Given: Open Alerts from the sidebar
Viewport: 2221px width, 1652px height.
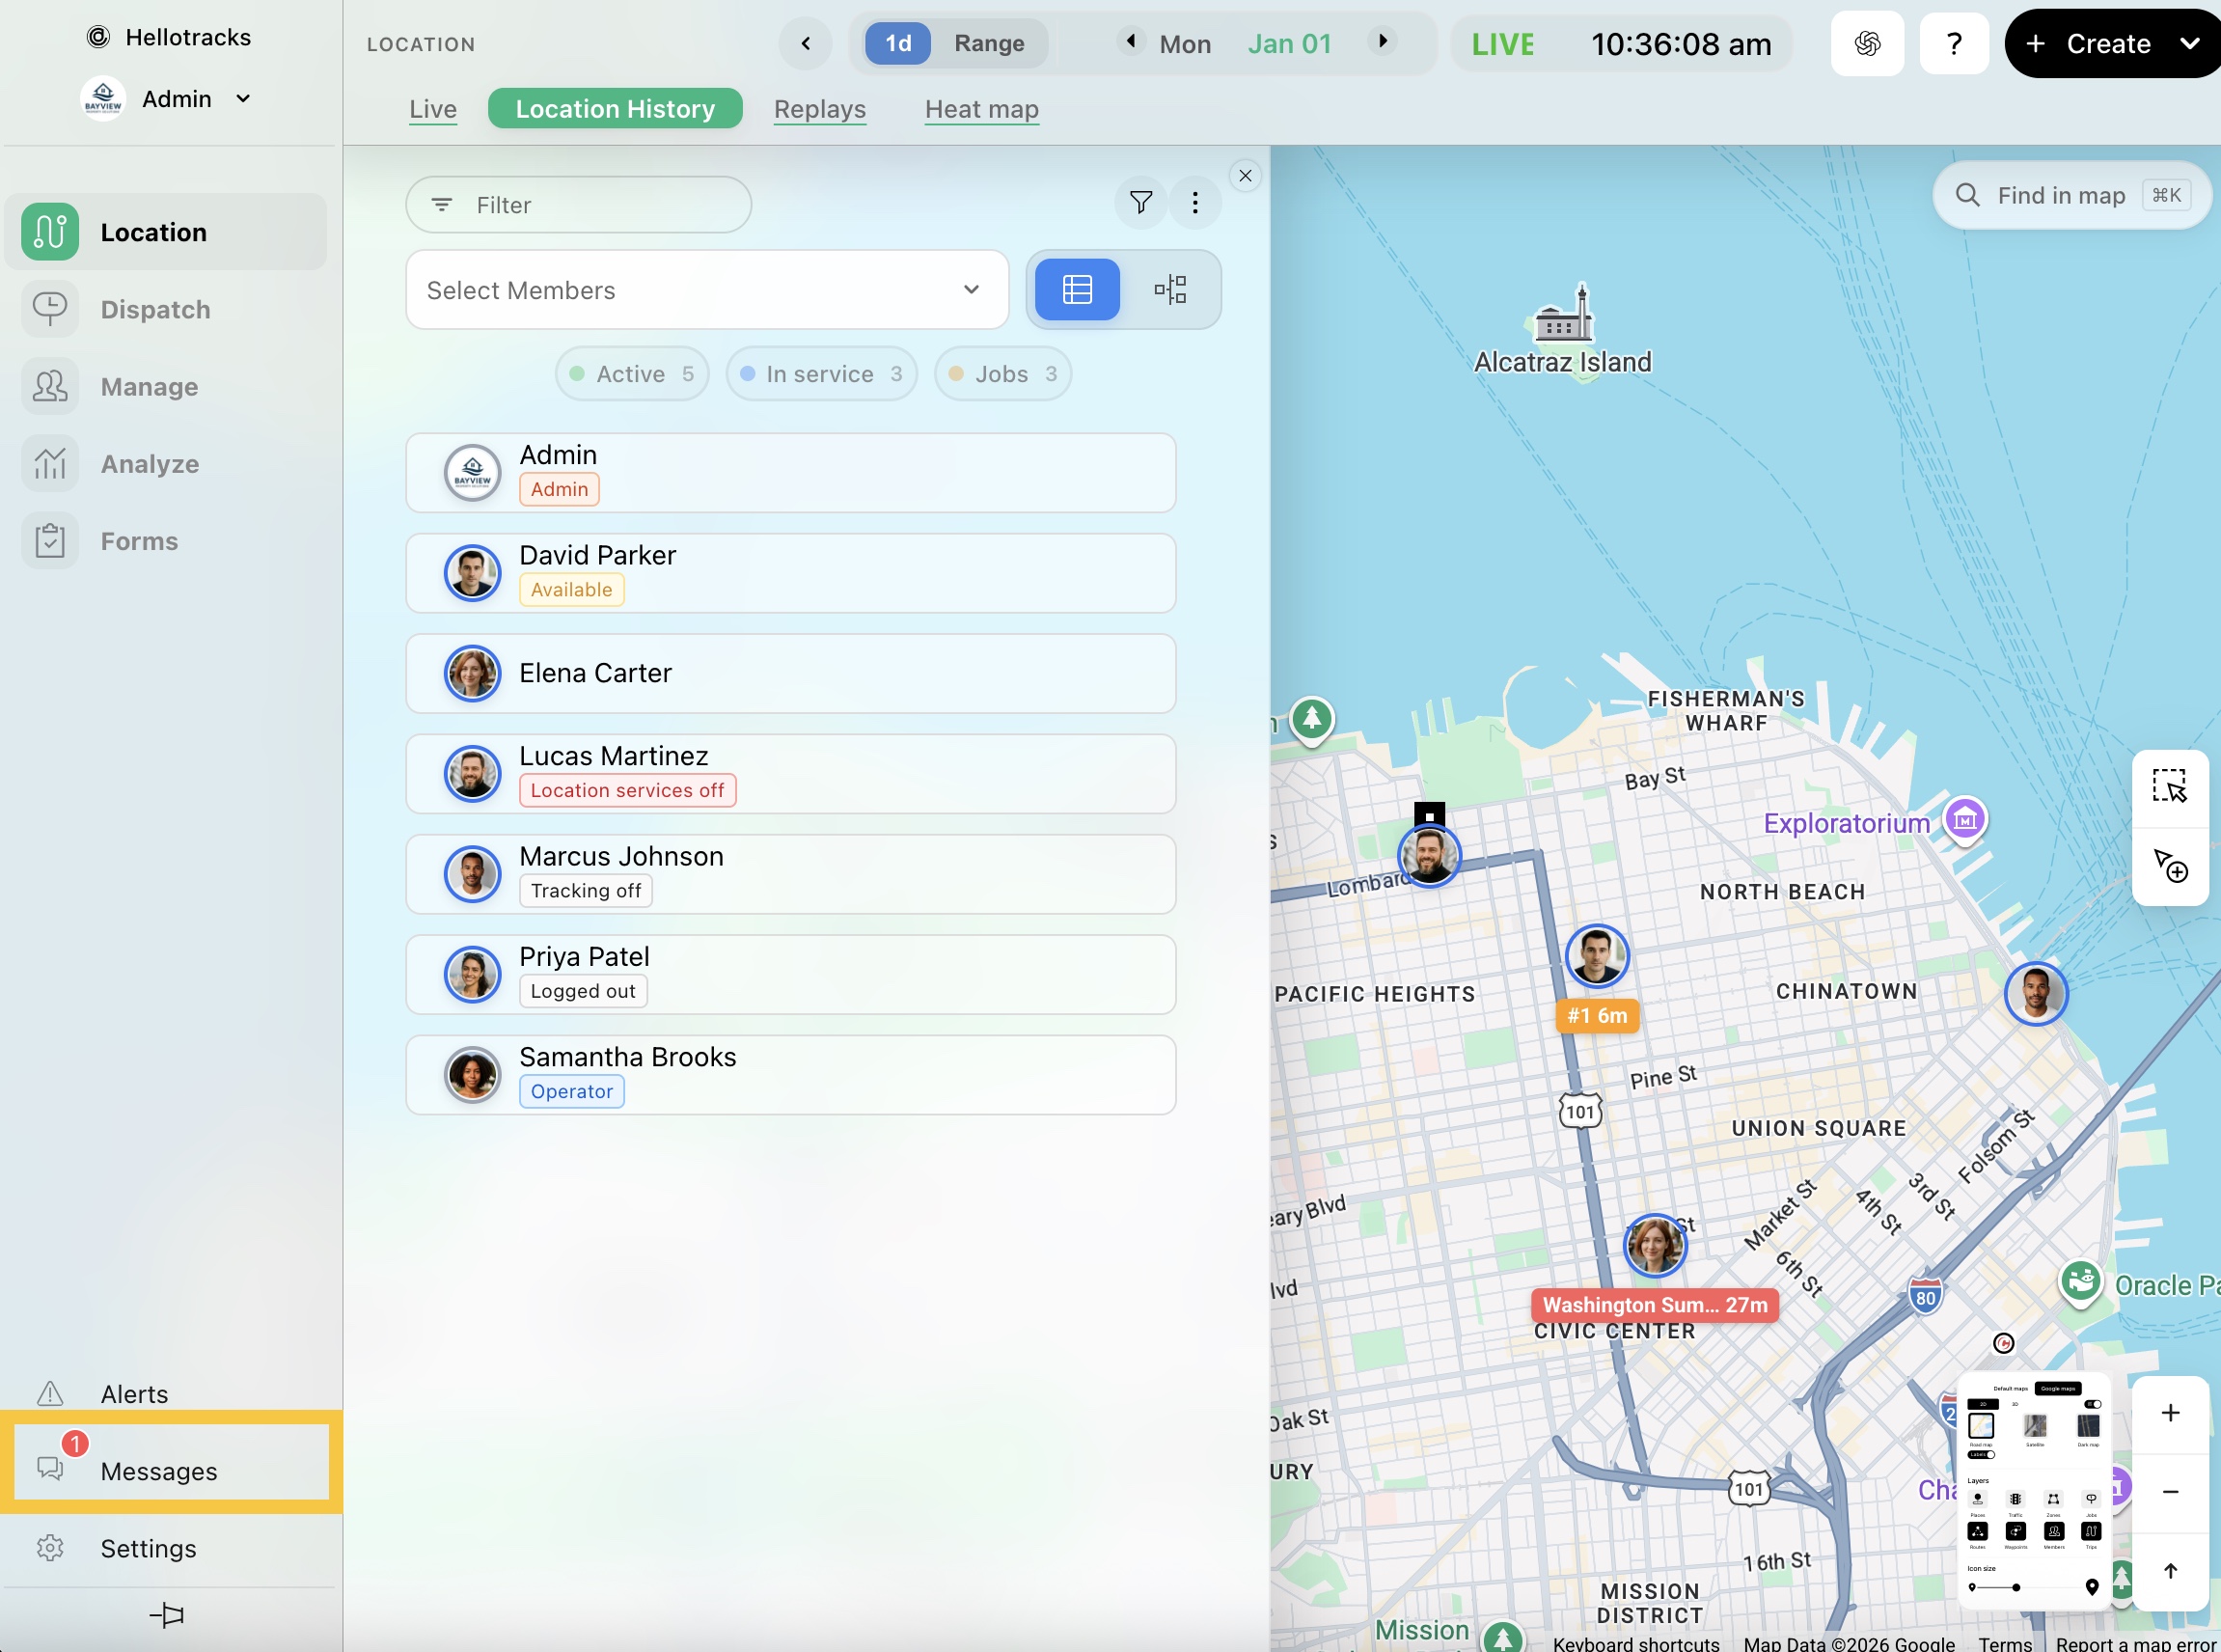Looking at the screenshot, I should pos(165,1393).
